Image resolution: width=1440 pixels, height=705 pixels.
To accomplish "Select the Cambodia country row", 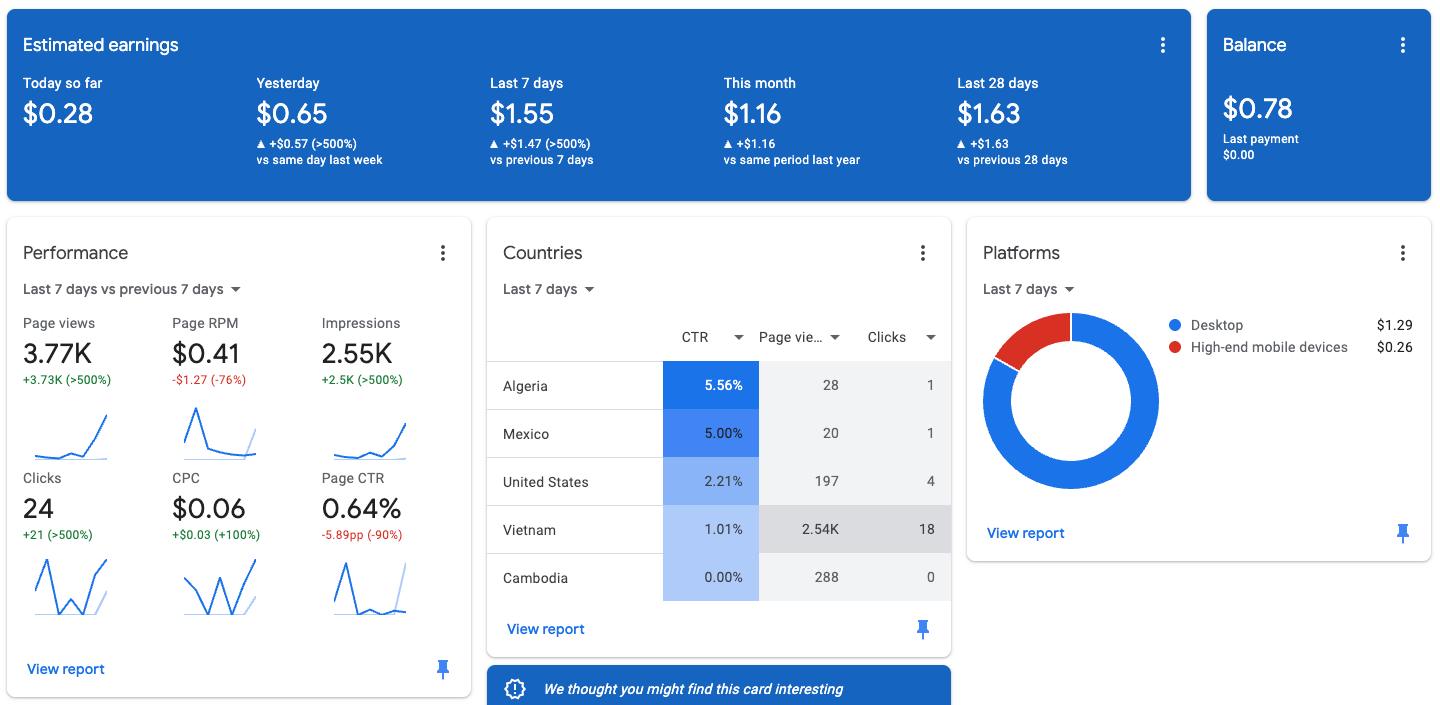I will point(719,577).
